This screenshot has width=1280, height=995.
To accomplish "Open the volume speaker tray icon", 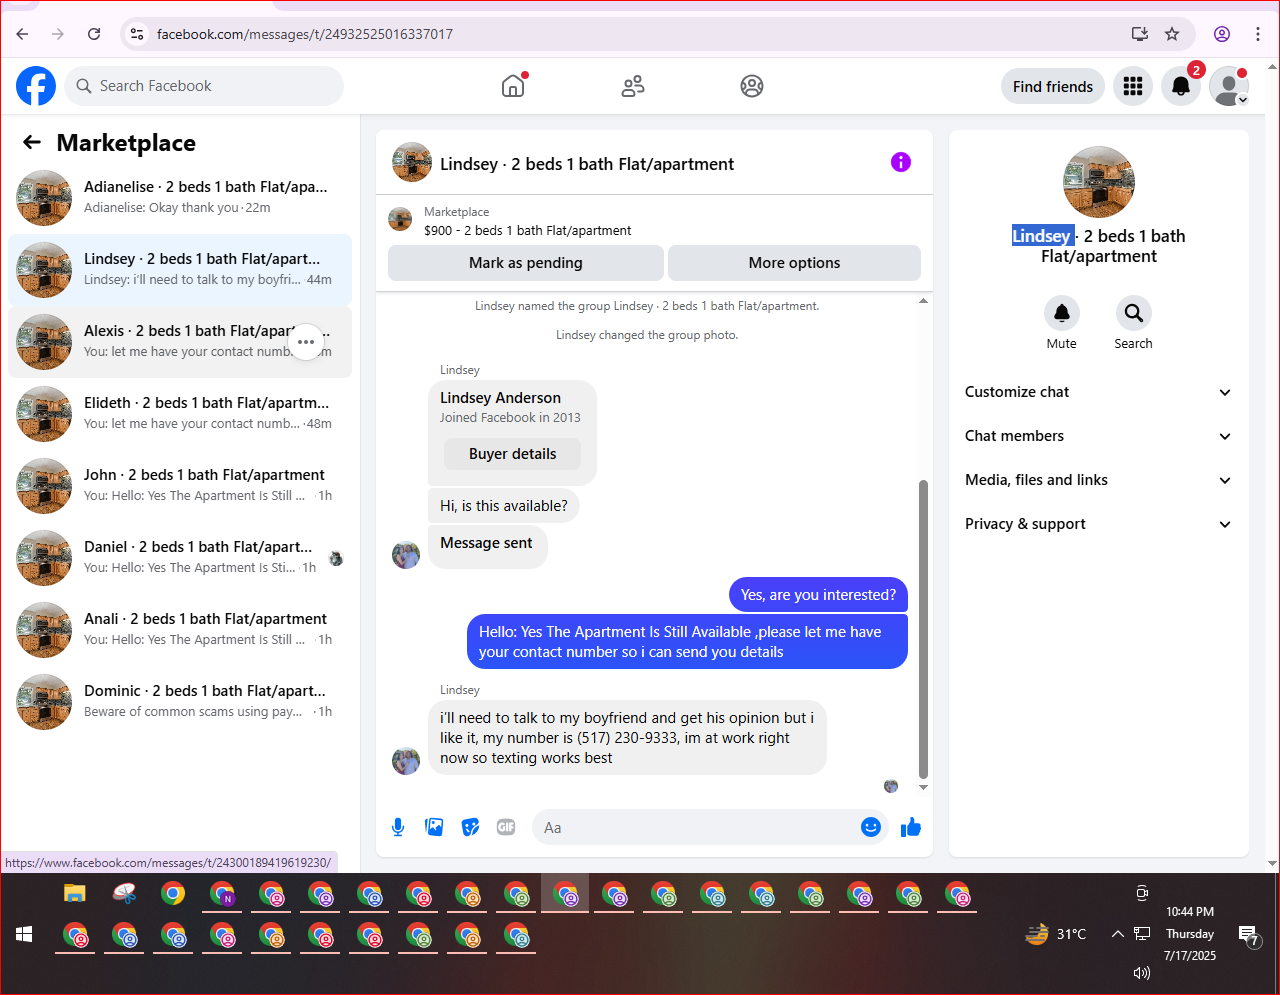I will [1142, 973].
